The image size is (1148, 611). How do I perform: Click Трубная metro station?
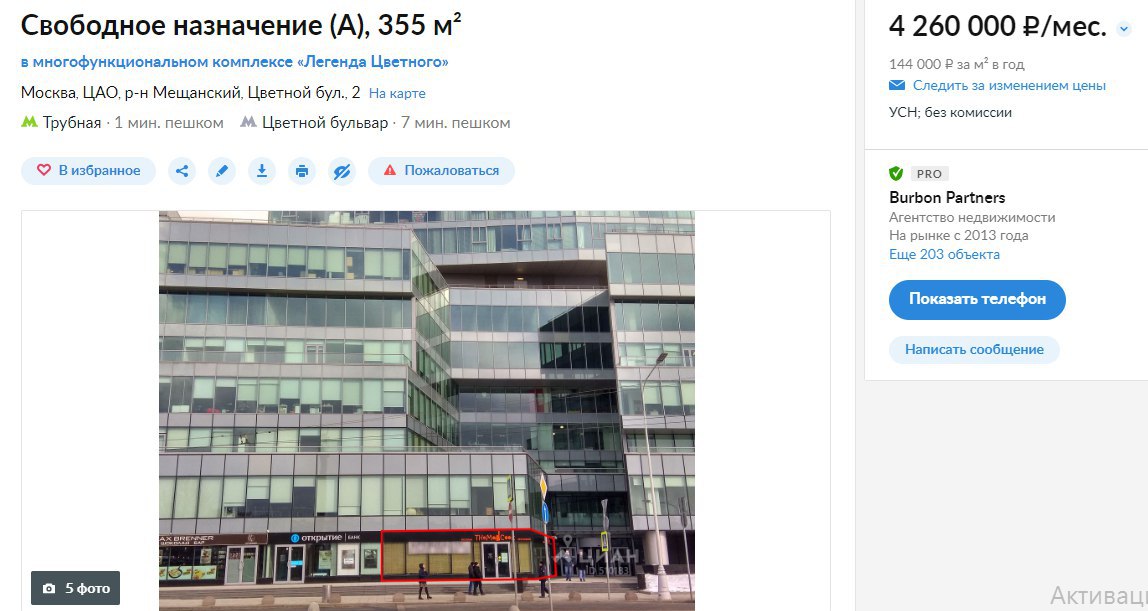point(72,123)
